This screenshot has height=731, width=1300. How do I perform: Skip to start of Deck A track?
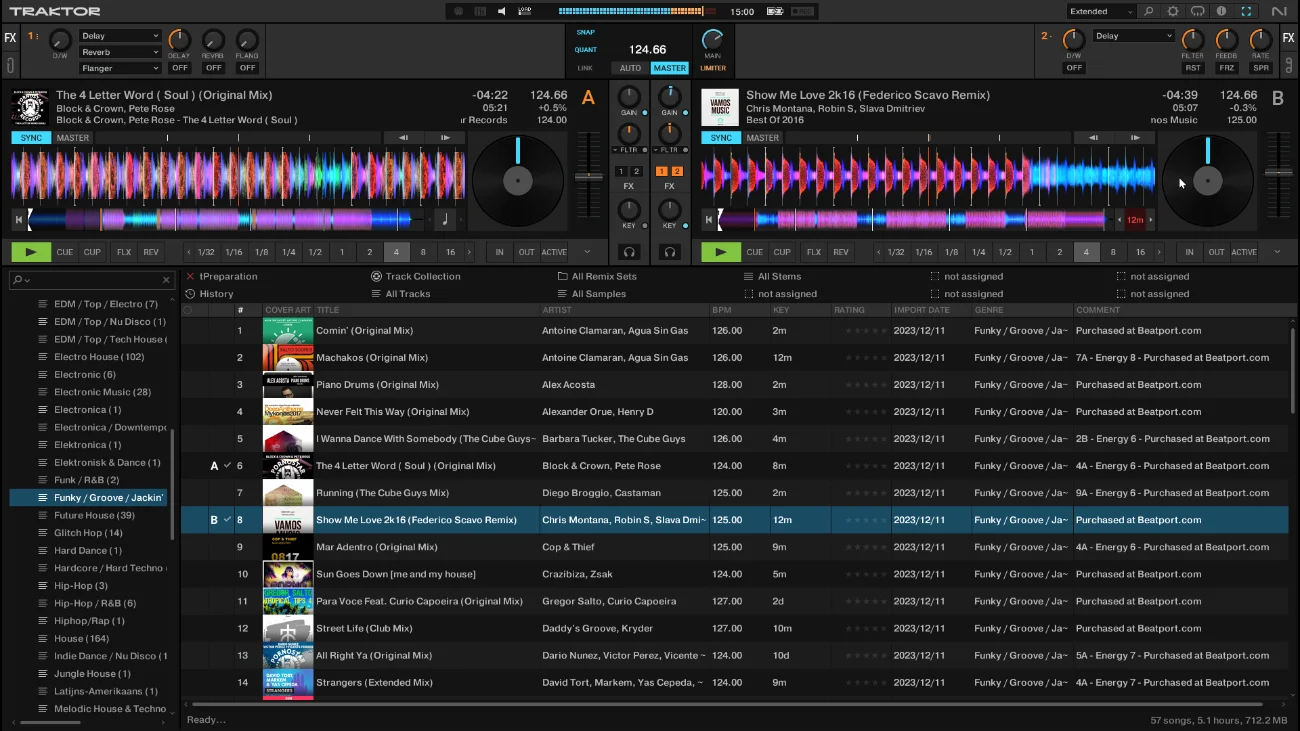[18, 219]
